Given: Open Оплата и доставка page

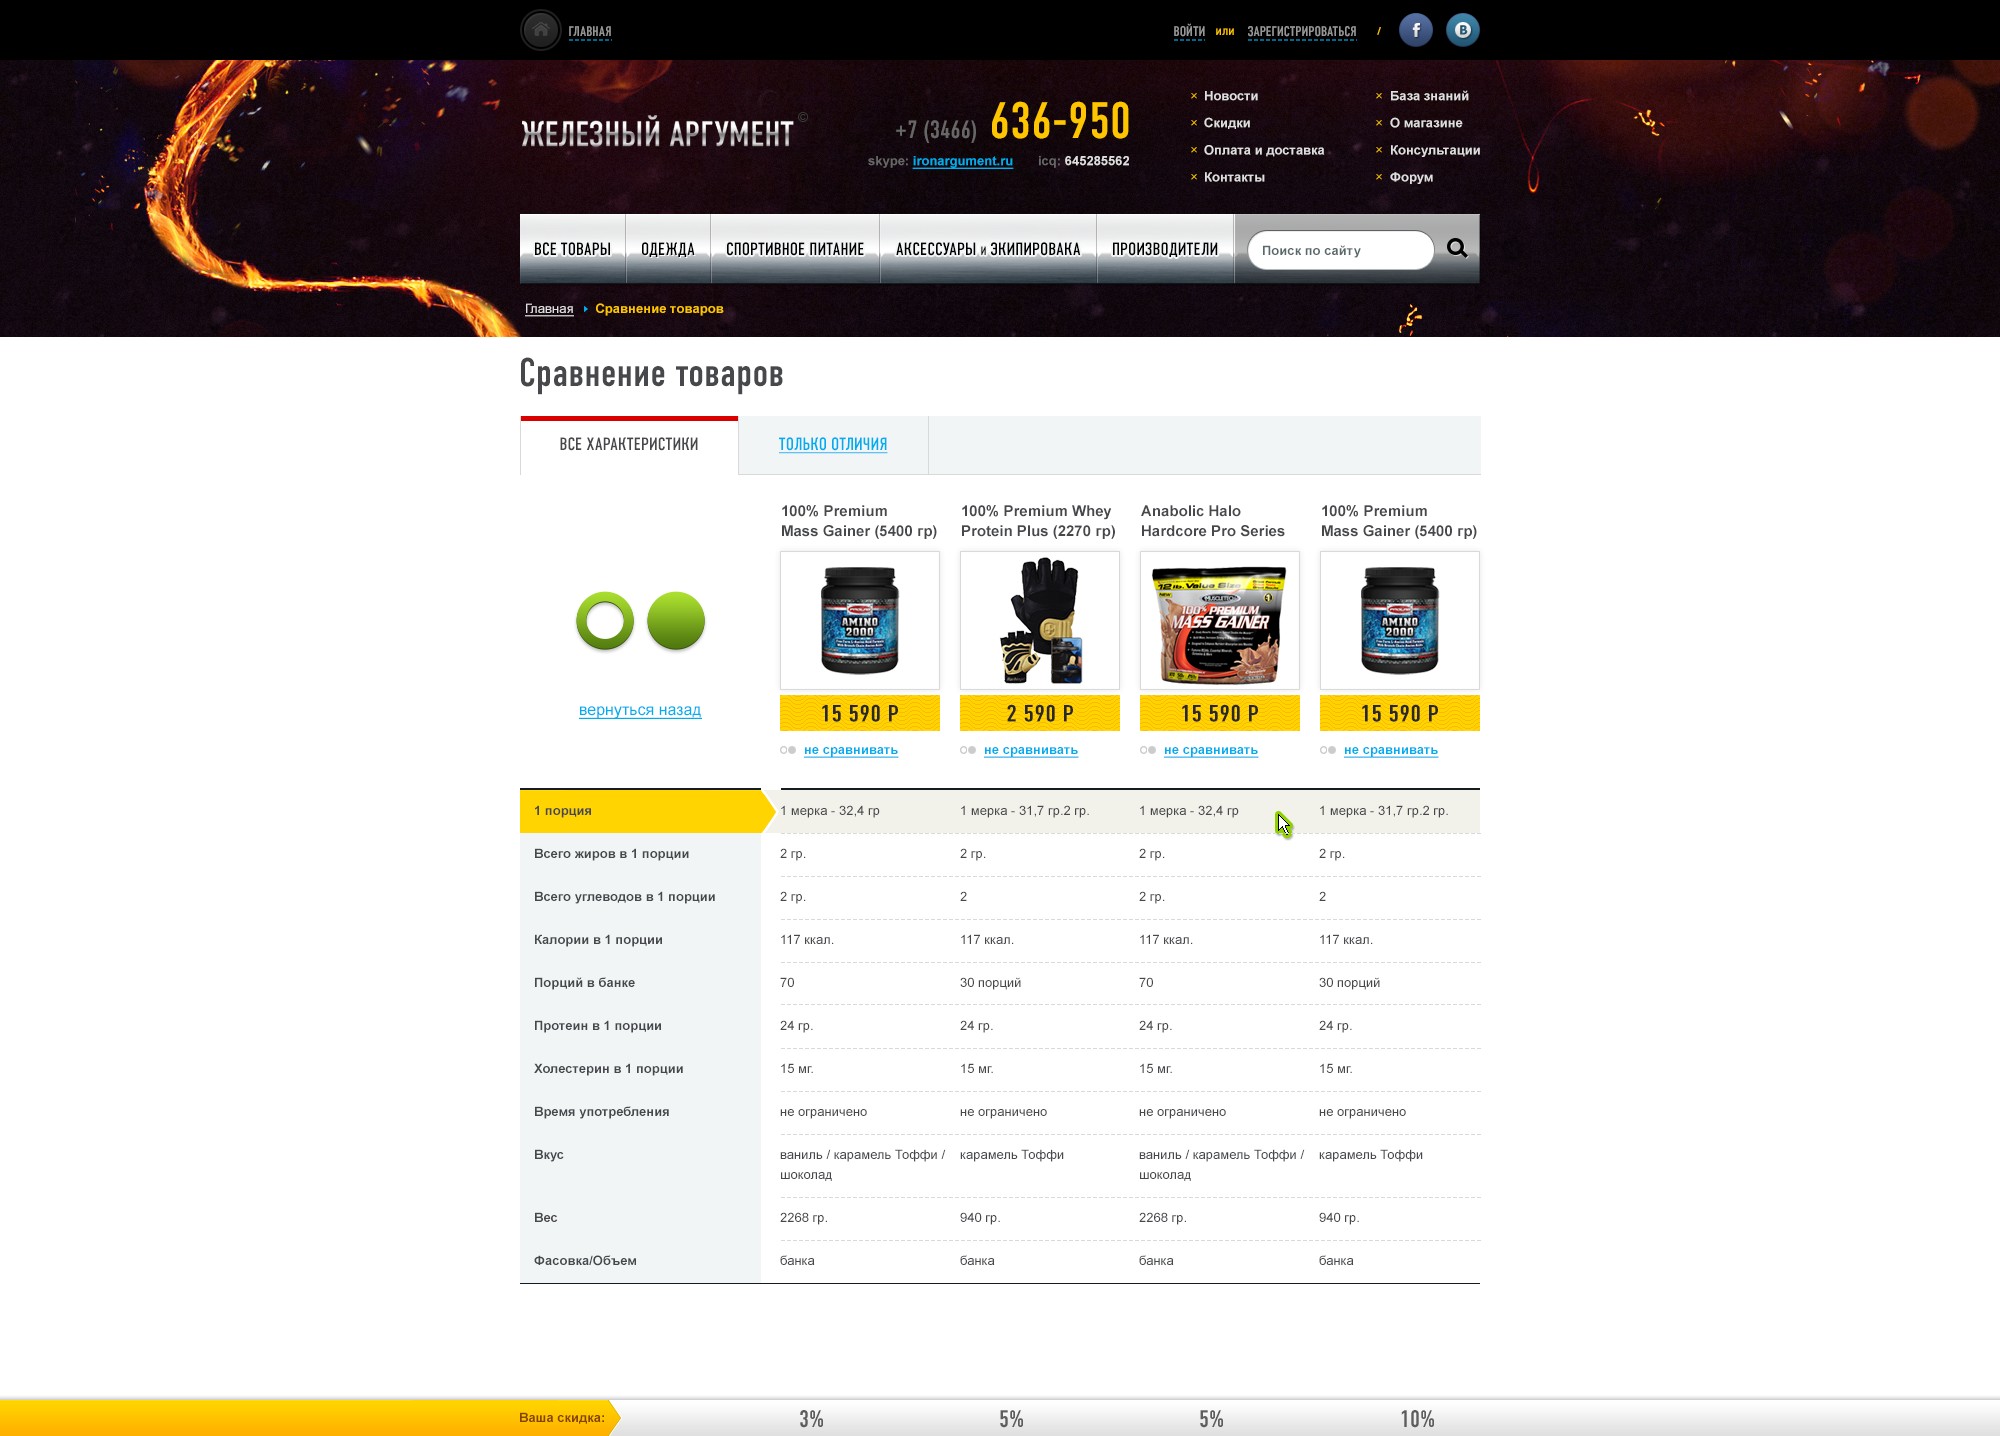Looking at the screenshot, I should pyautogui.click(x=1264, y=150).
